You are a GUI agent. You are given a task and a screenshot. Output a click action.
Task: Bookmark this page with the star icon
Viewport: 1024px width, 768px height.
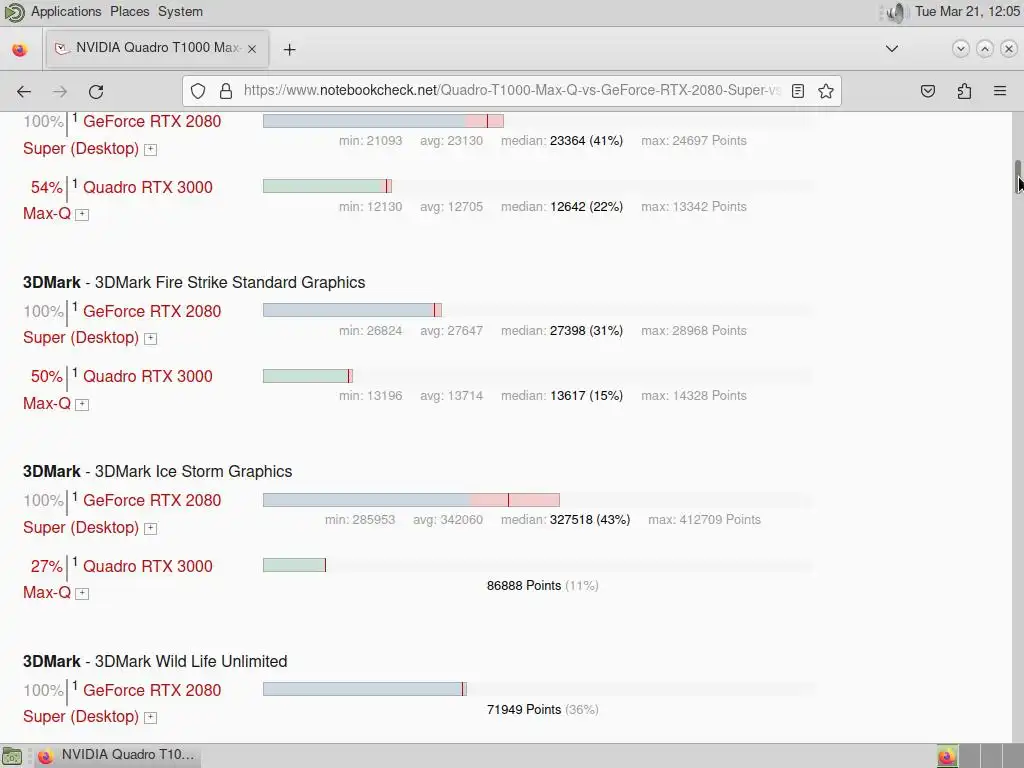[825, 91]
